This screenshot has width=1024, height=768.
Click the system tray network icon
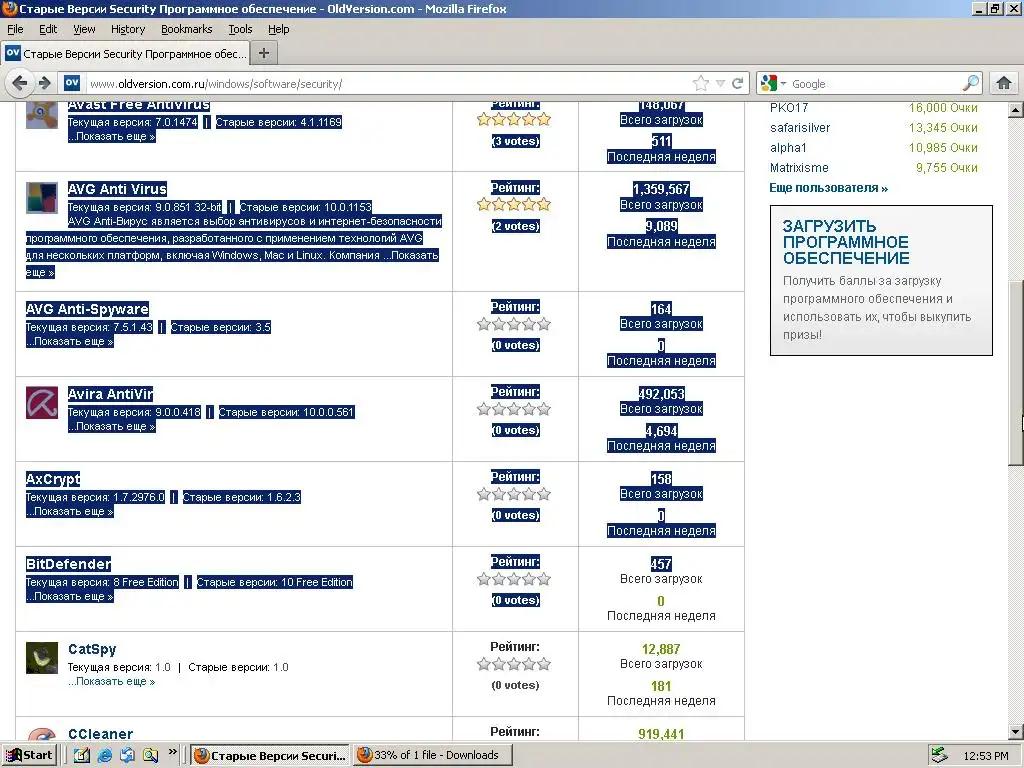[x=939, y=755]
